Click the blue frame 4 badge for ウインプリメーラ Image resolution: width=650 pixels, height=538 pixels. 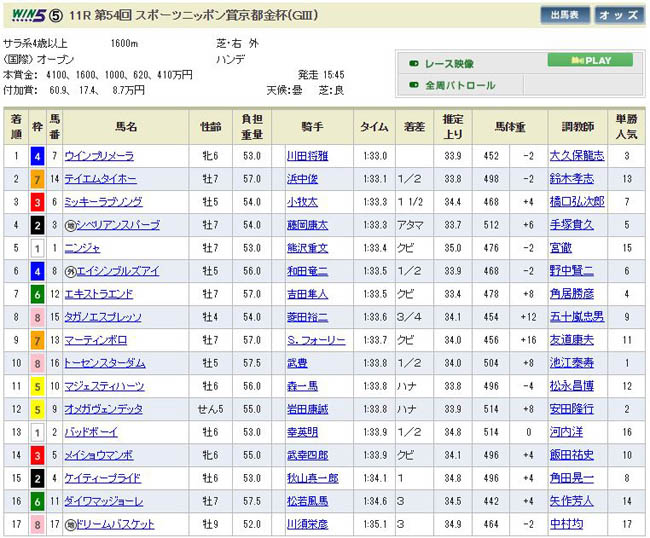click(37, 155)
